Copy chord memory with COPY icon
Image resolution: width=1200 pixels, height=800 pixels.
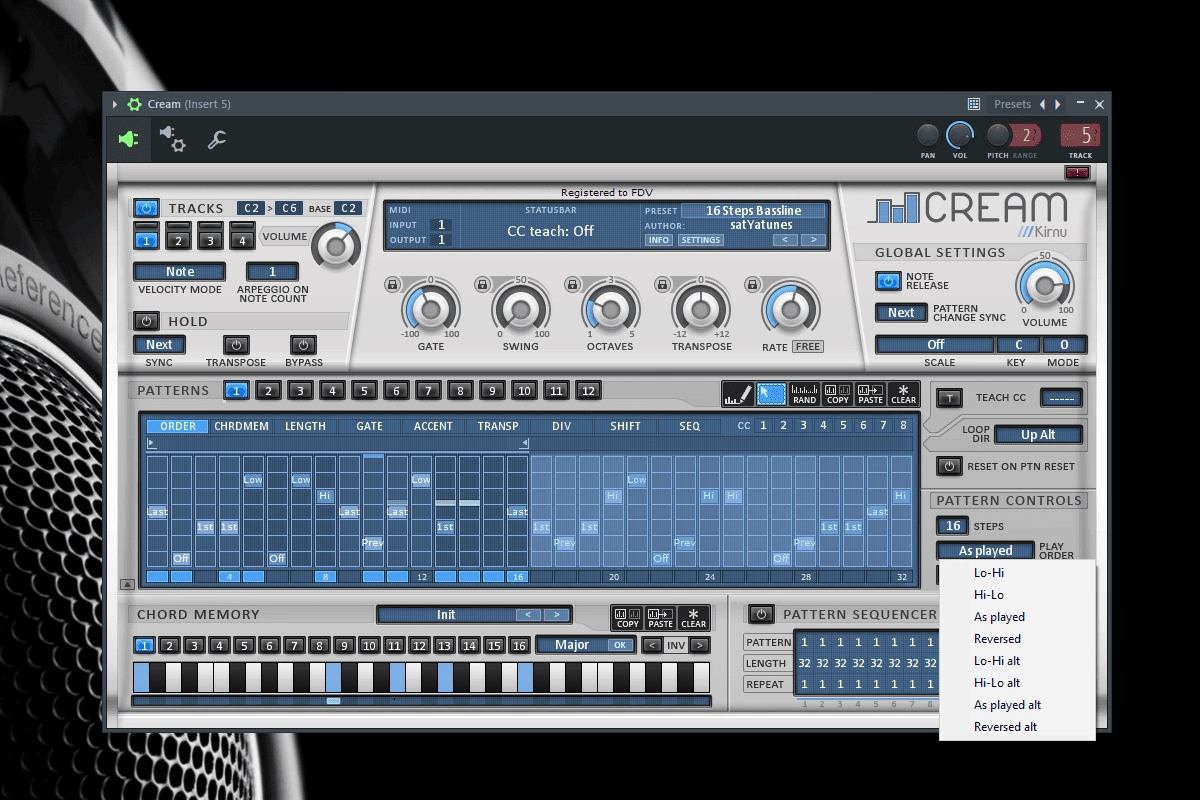click(627, 618)
